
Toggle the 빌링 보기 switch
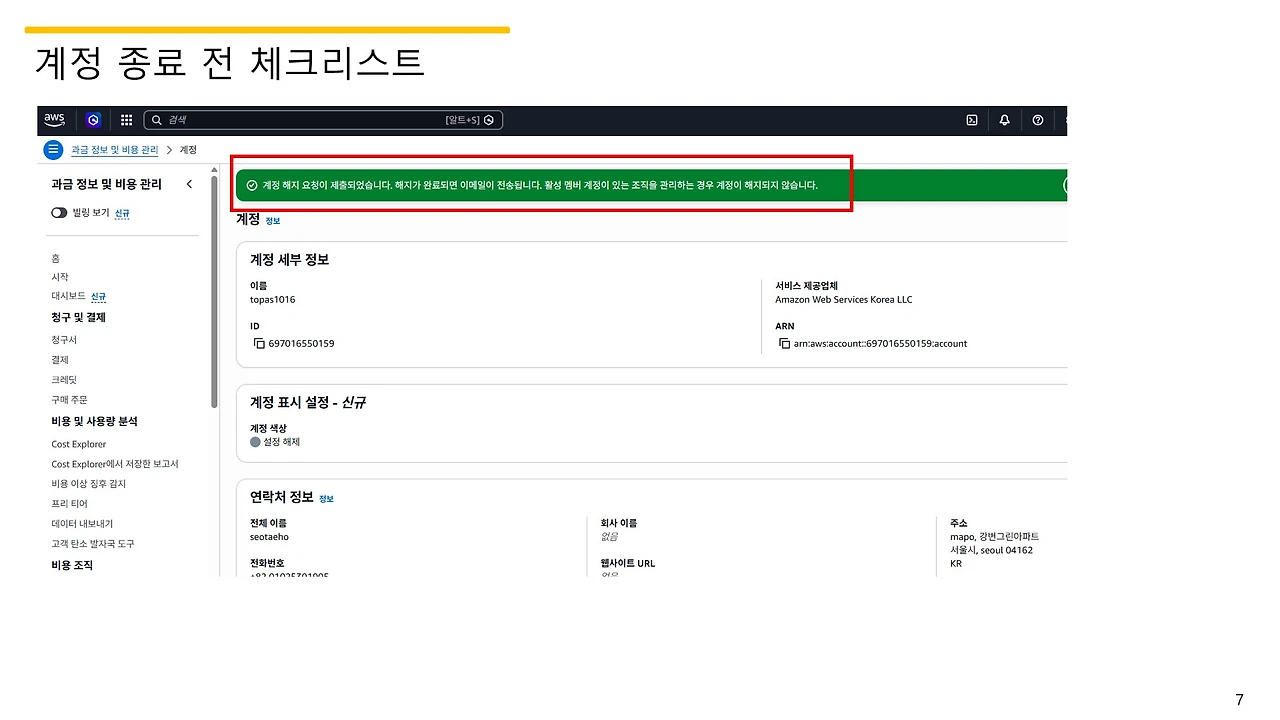pyautogui.click(x=59, y=213)
